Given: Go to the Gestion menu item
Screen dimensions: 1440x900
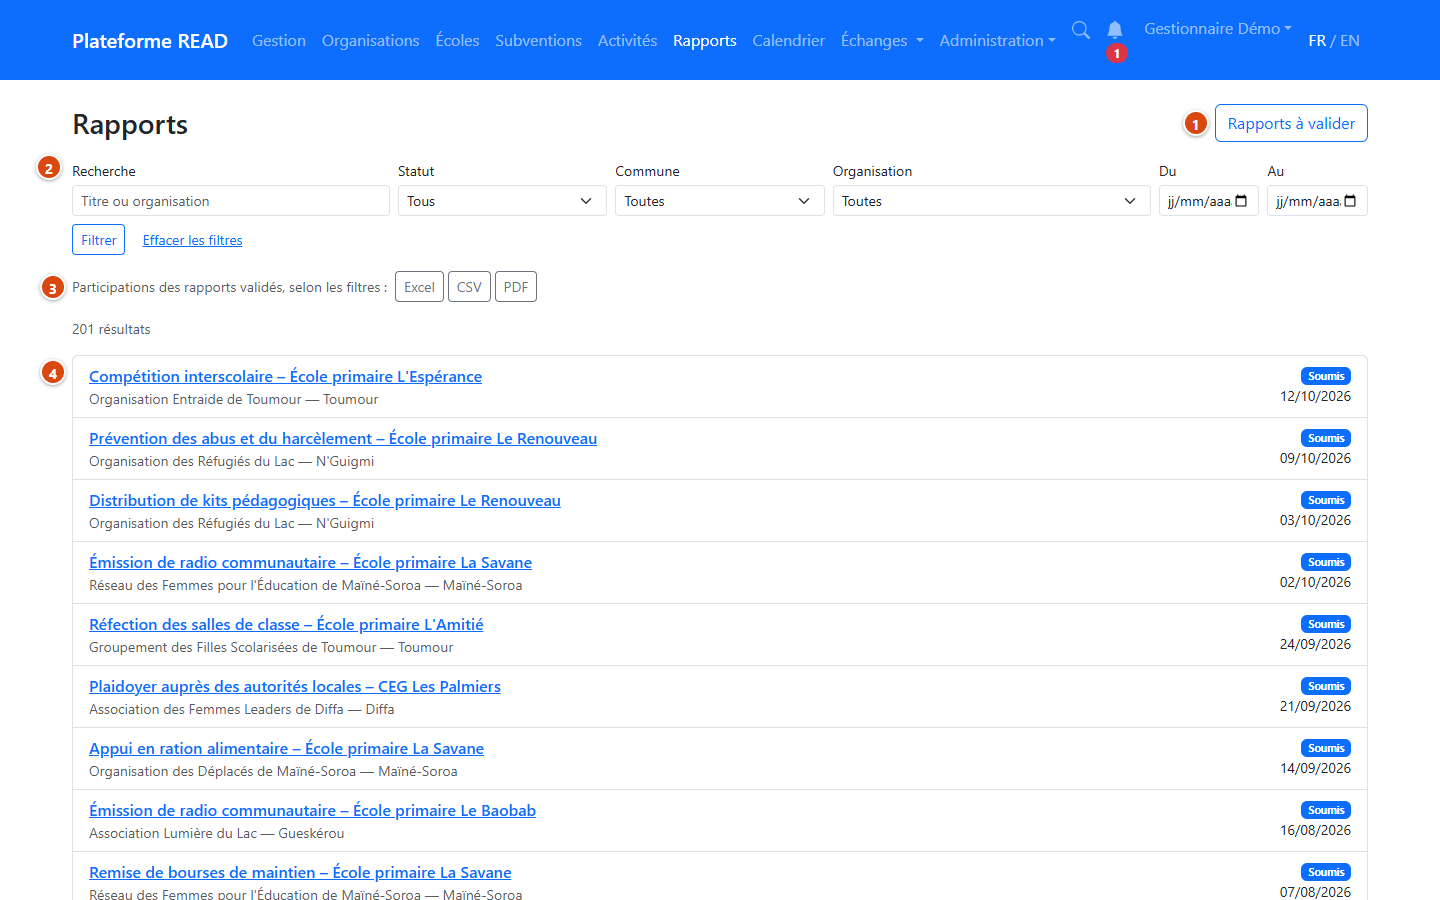Looking at the screenshot, I should click(x=279, y=41).
